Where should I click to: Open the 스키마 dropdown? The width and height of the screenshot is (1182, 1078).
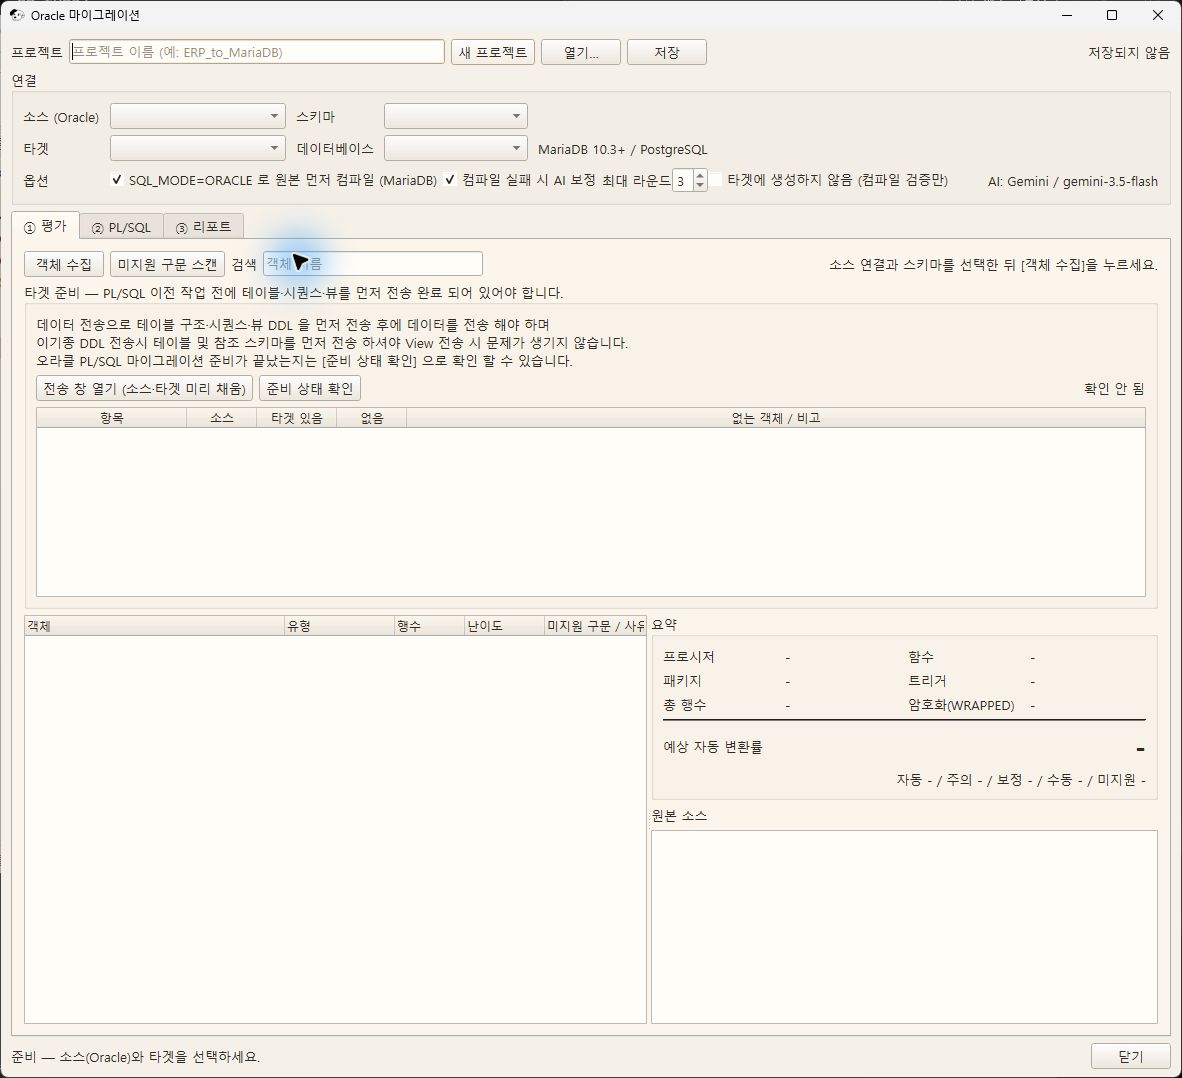point(455,116)
